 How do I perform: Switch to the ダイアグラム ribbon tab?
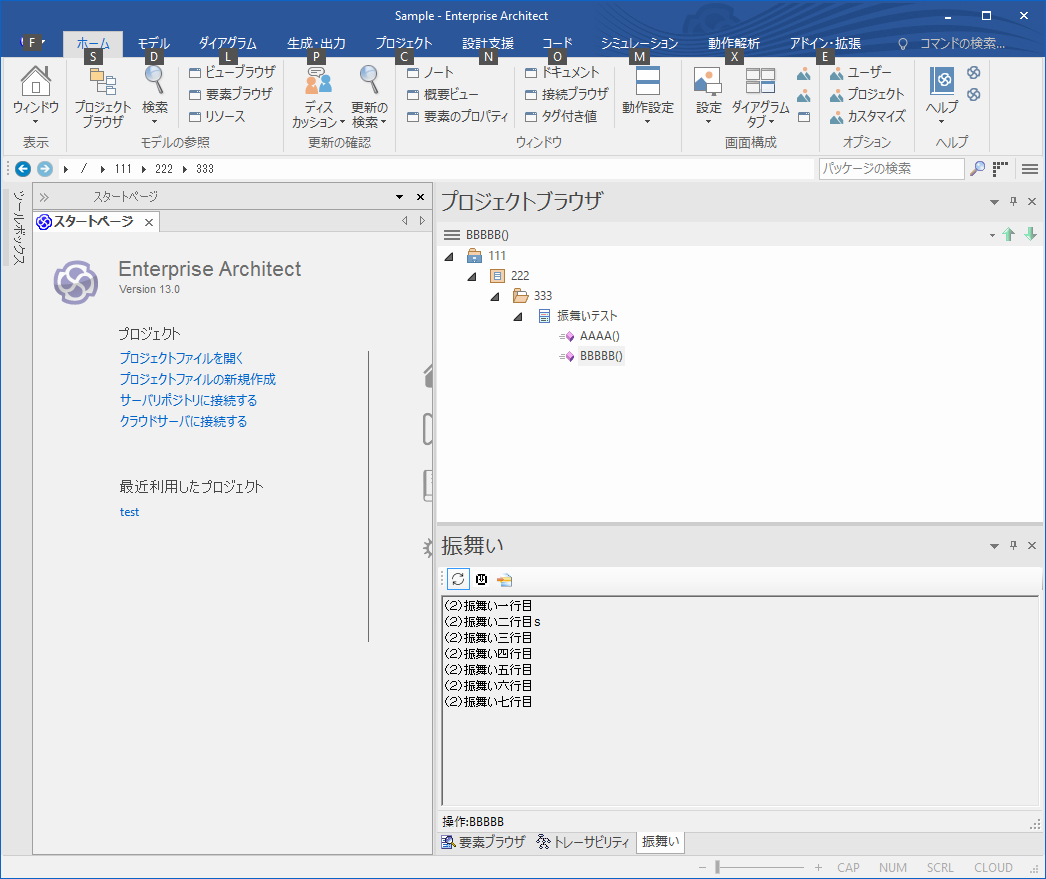tap(227, 43)
